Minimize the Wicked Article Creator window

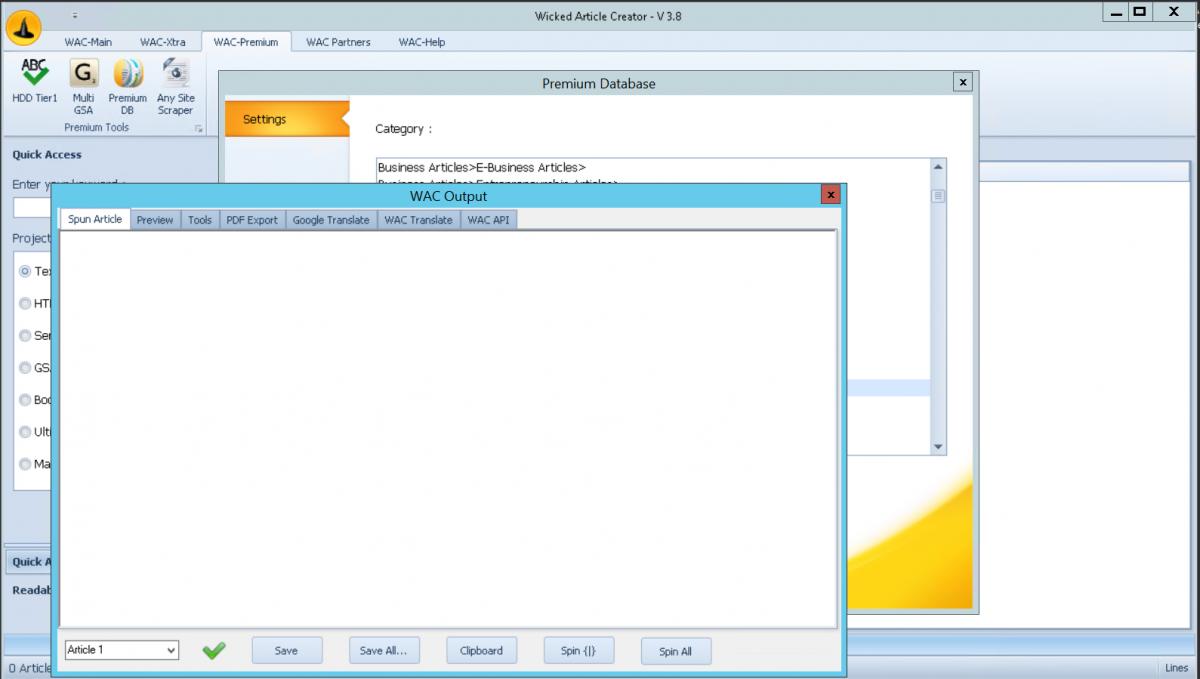point(1117,12)
